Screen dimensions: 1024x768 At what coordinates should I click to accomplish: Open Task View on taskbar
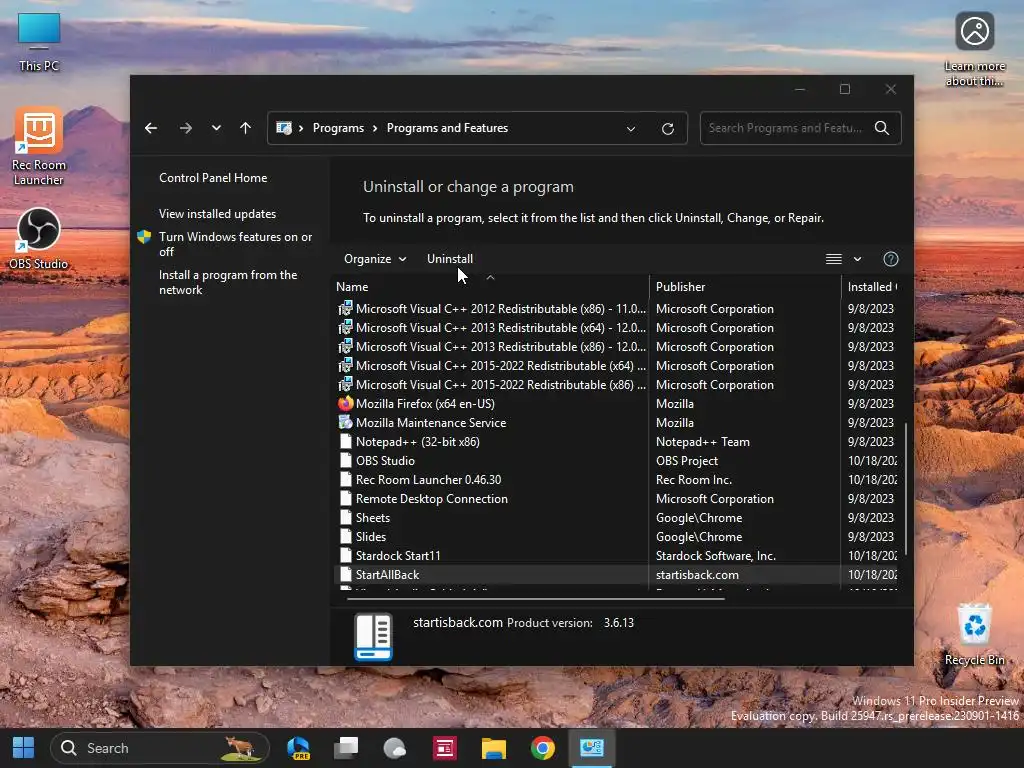[346, 748]
